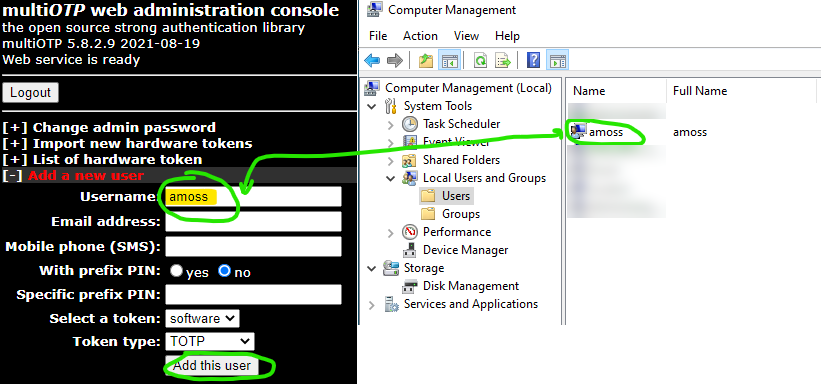Click the amoss user account icon
Viewport: 822px width, 384px height.
pyautogui.click(x=578, y=132)
